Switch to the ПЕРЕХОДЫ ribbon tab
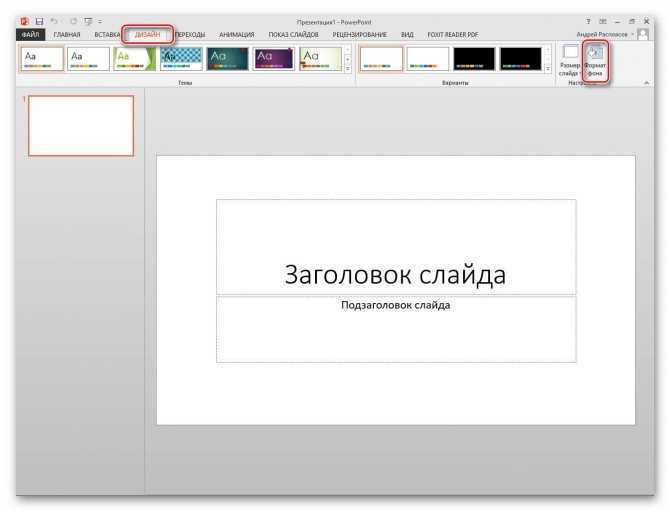This screenshot has width=670, height=512. [x=190, y=35]
